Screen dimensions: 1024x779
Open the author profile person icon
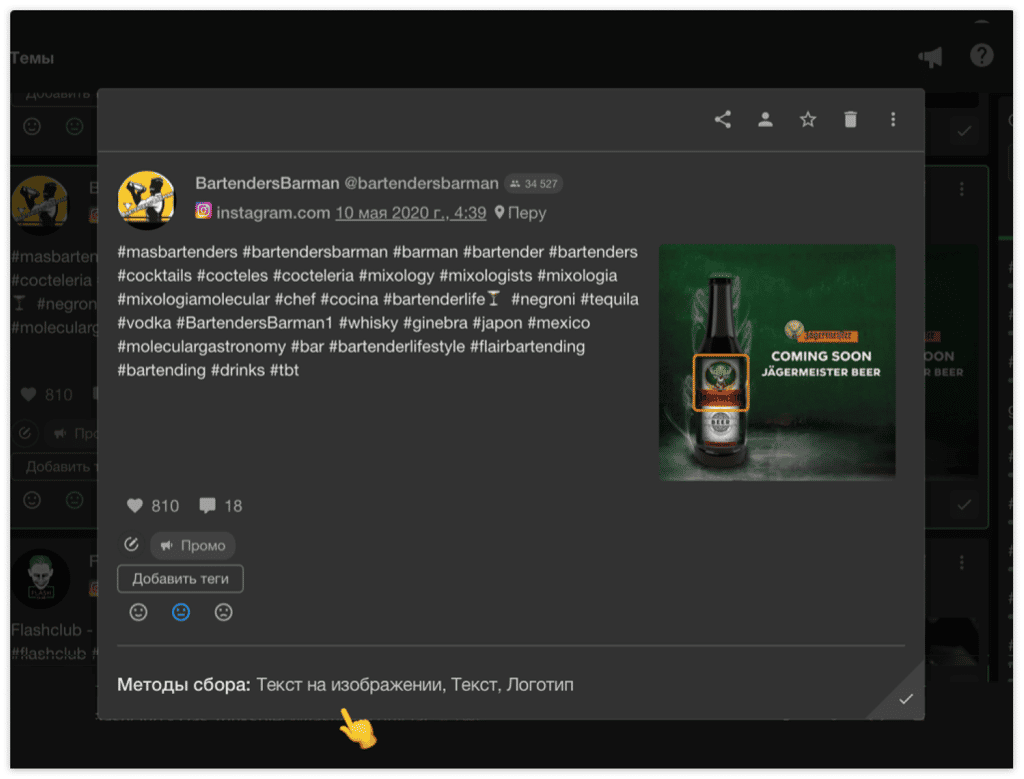(x=765, y=119)
